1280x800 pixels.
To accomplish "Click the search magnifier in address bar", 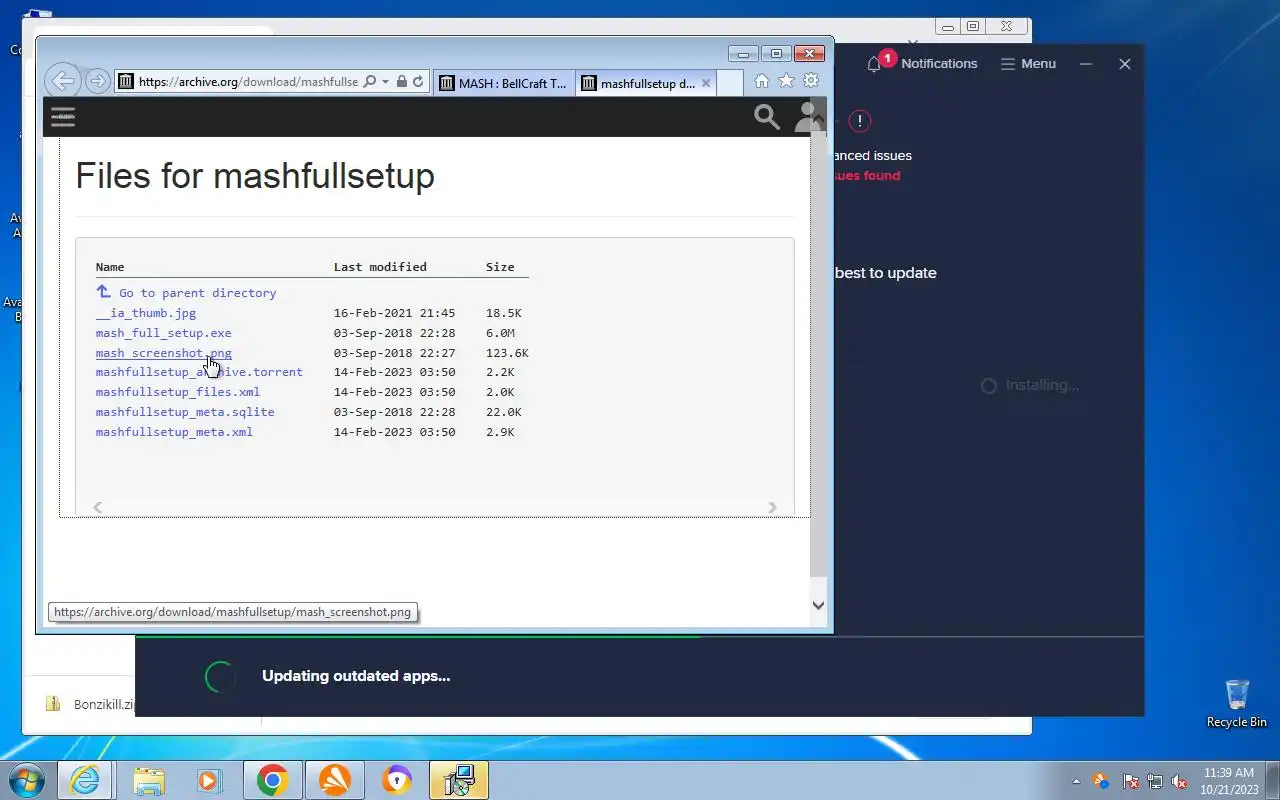I will pyautogui.click(x=369, y=82).
